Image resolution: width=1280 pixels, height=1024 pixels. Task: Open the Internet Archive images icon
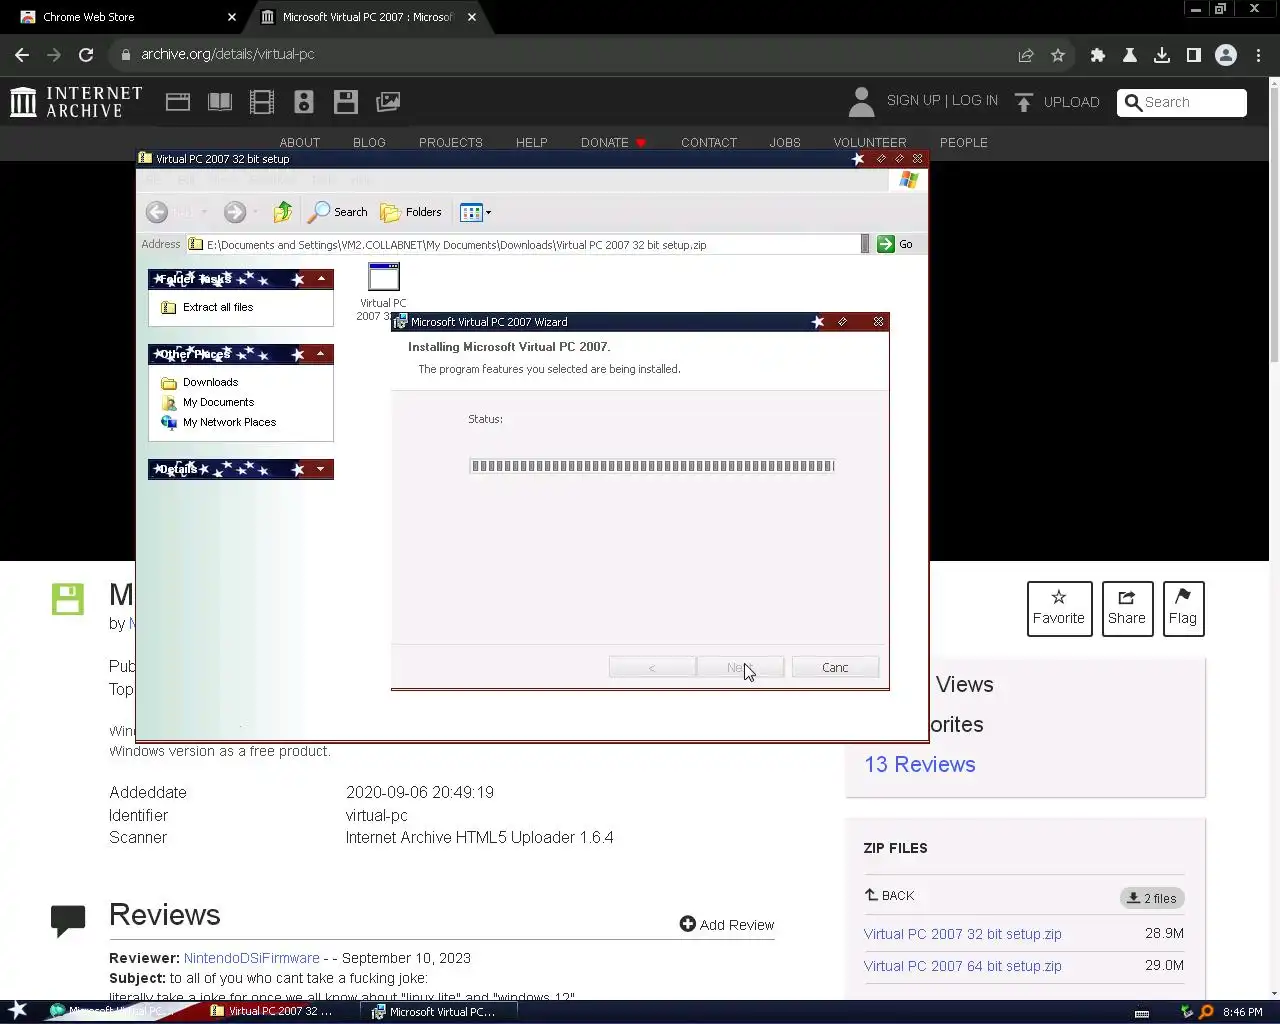coord(388,102)
